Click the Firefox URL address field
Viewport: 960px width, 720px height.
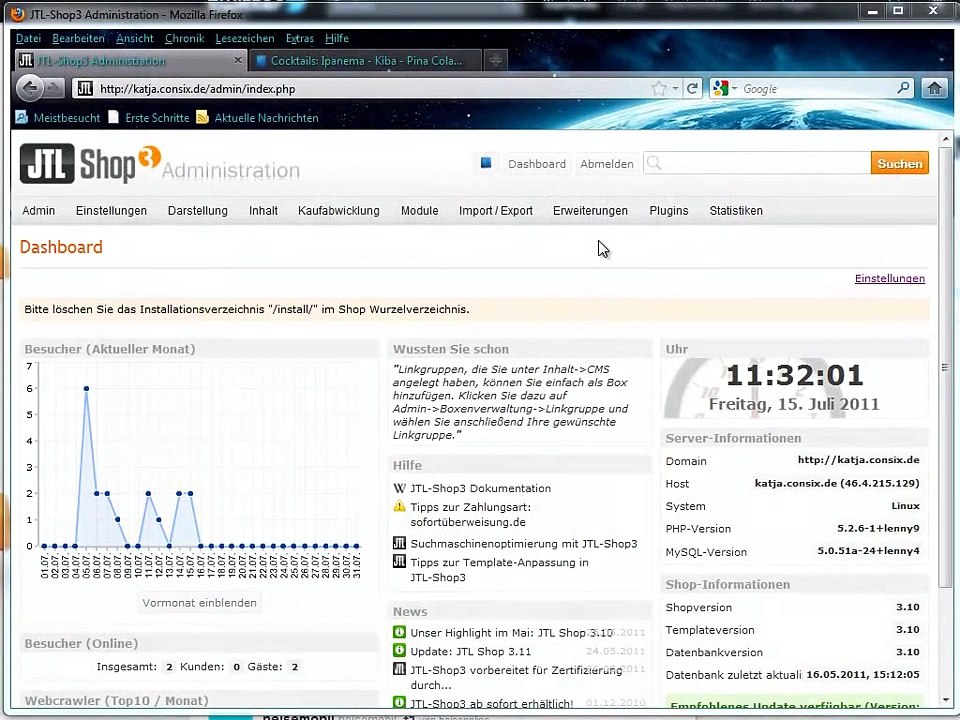371,89
